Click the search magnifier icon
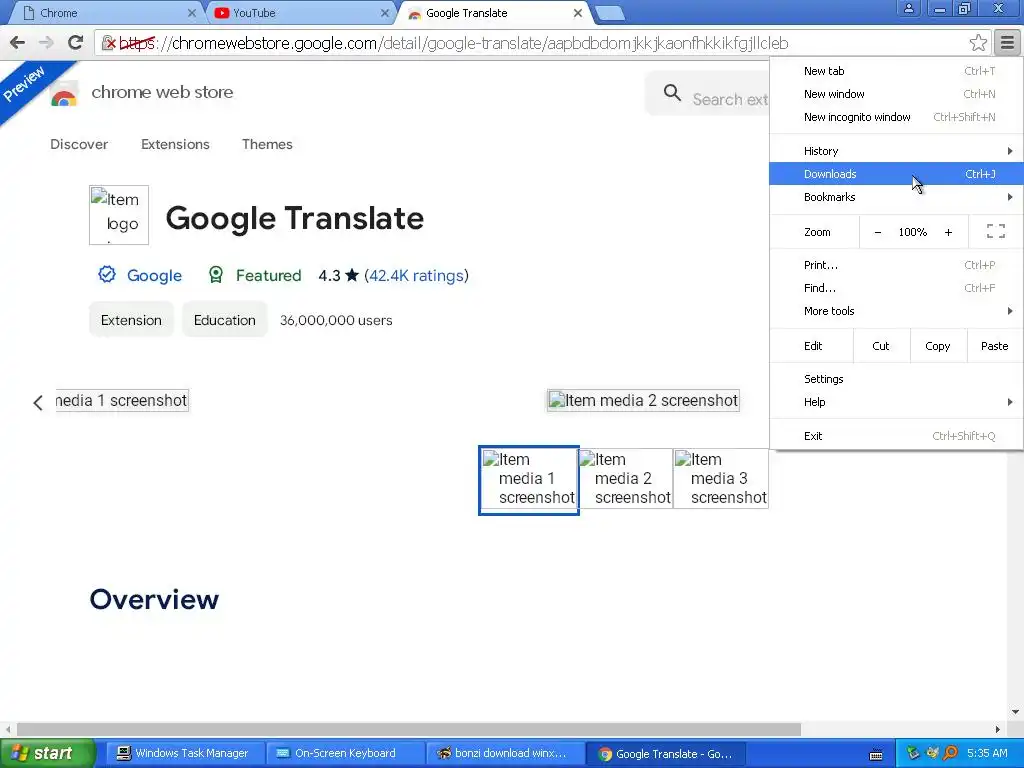This screenshot has height=768, width=1024. (672, 93)
